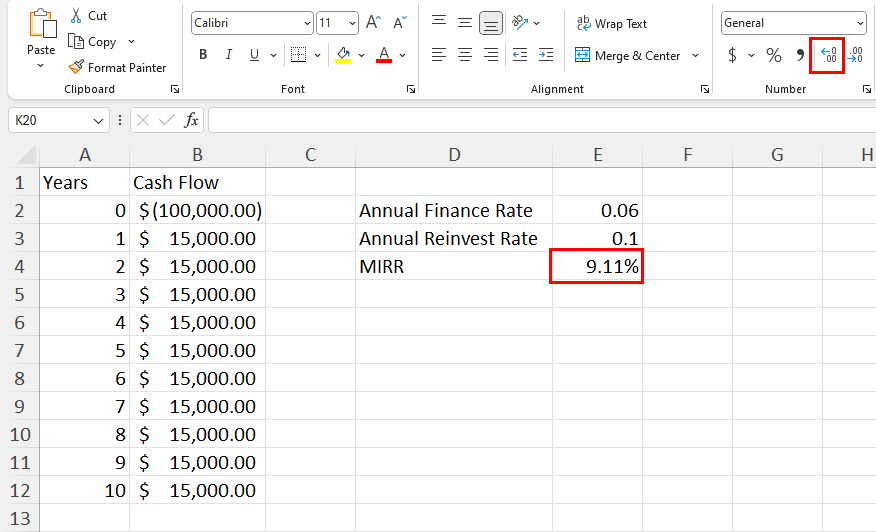
Task: Click the increase indent icon
Action: [546, 55]
